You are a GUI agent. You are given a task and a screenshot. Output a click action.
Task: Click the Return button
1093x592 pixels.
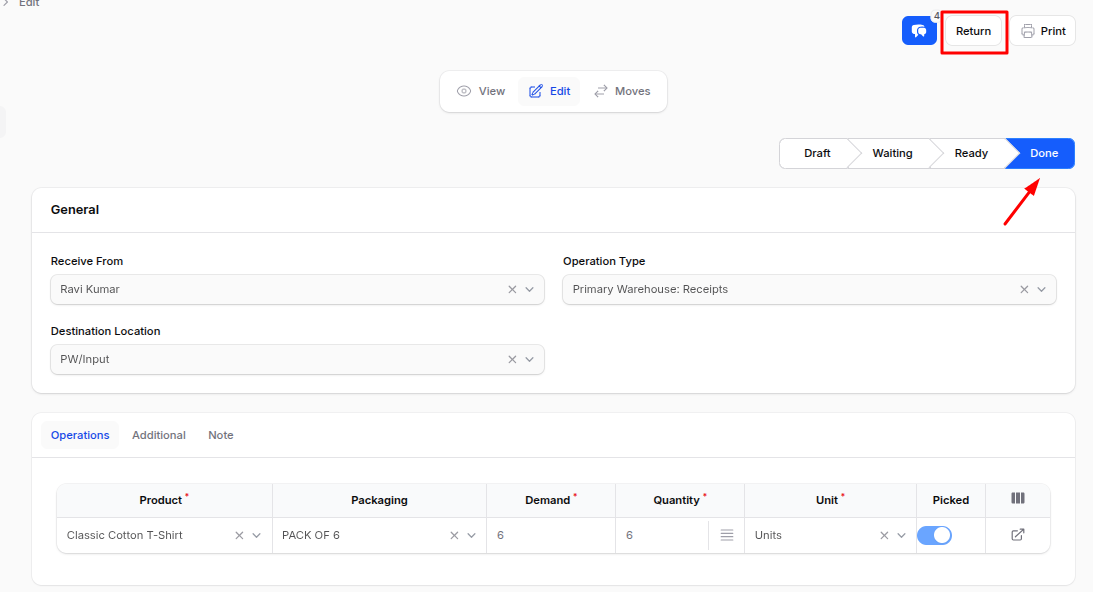973,30
